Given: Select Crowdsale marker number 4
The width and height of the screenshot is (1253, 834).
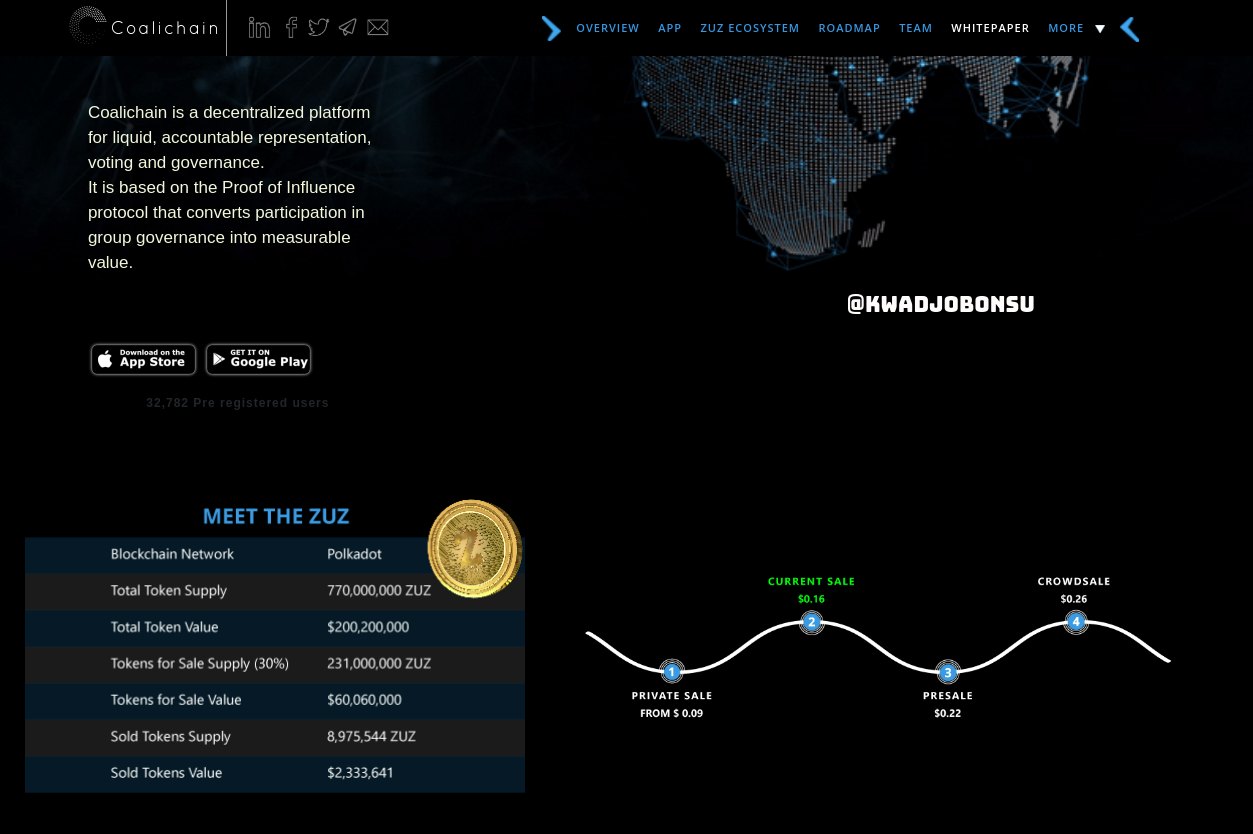Looking at the screenshot, I should coord(1076,622).
